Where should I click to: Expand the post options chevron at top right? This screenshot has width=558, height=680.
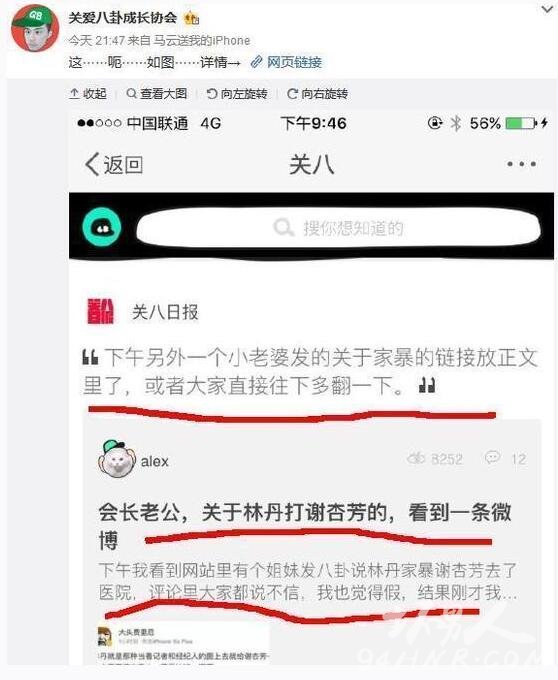tap(548, 9)
